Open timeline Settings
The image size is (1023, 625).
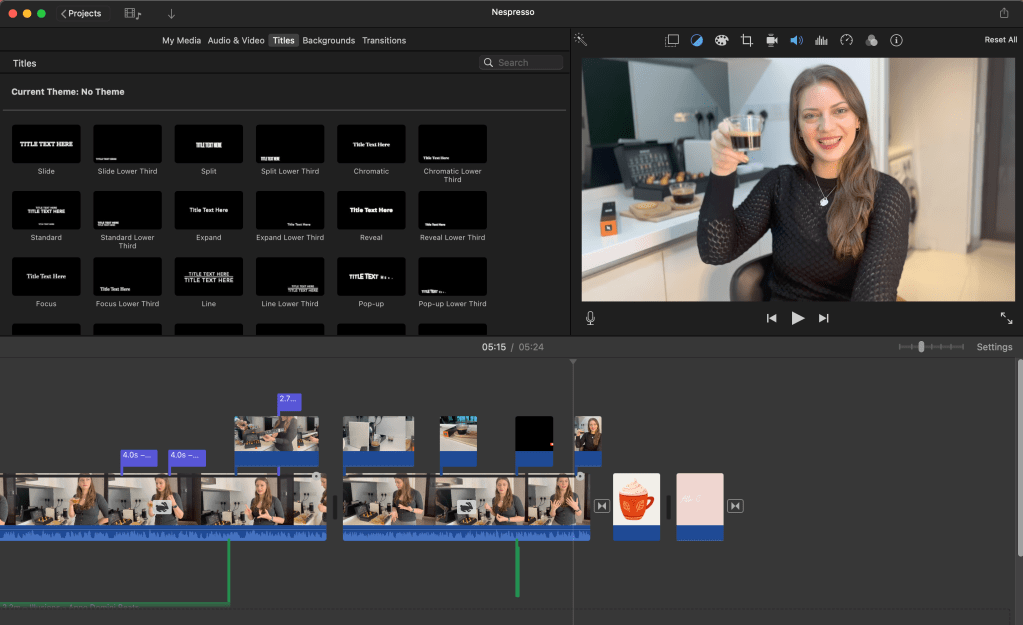click(993, 347)
